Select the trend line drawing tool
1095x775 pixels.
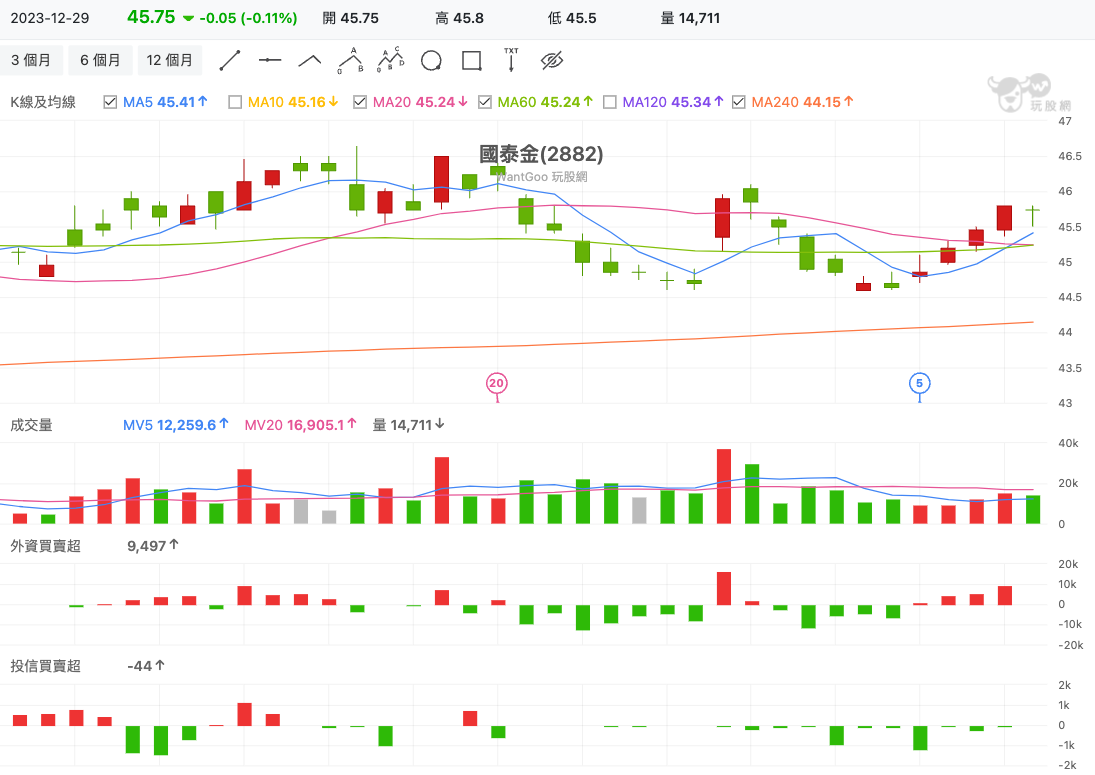[230, 61]
